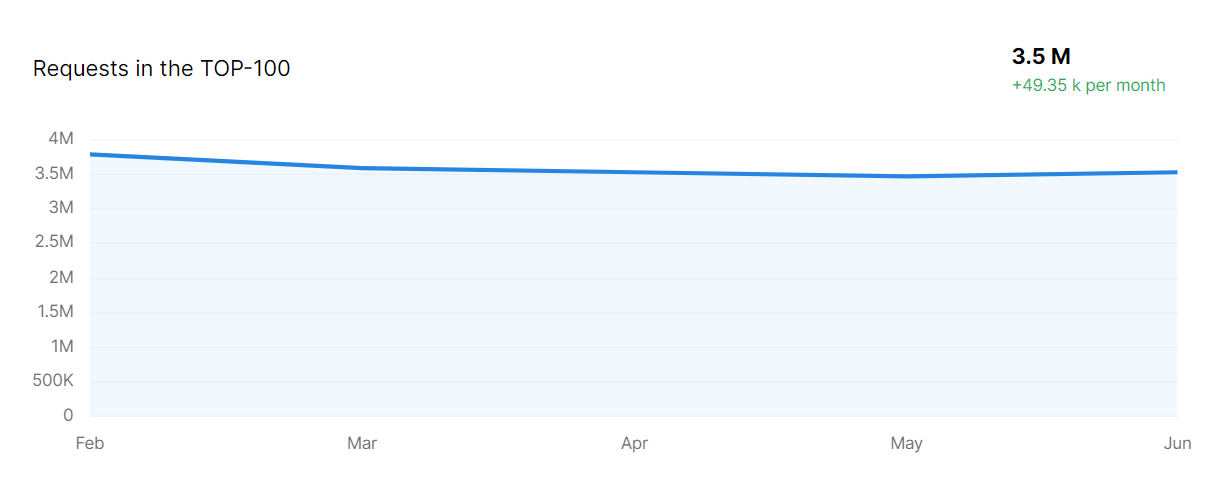Click the 3.5M y-axis tick label

54,173
